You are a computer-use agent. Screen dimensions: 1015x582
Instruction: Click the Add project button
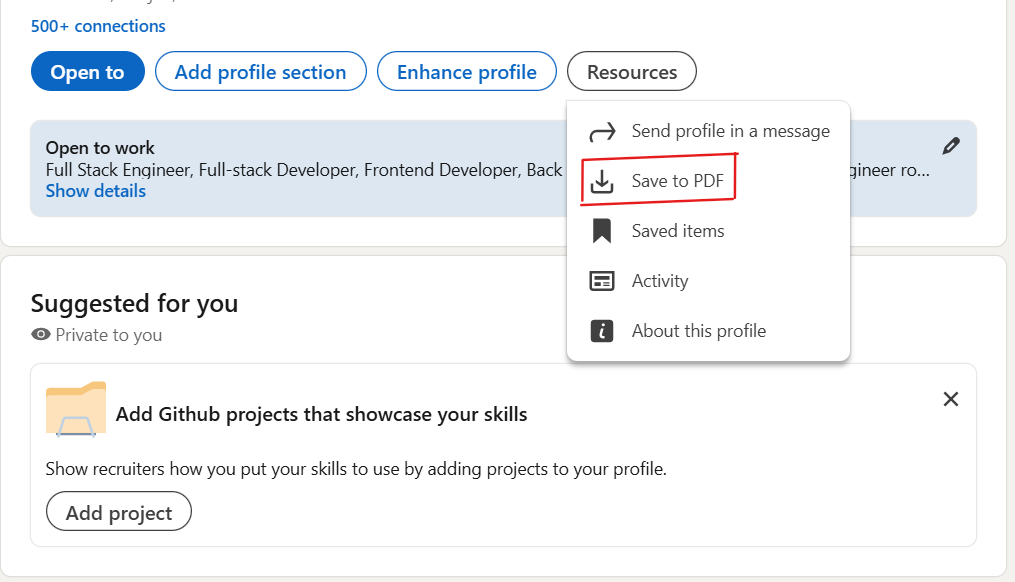[118, 511]
